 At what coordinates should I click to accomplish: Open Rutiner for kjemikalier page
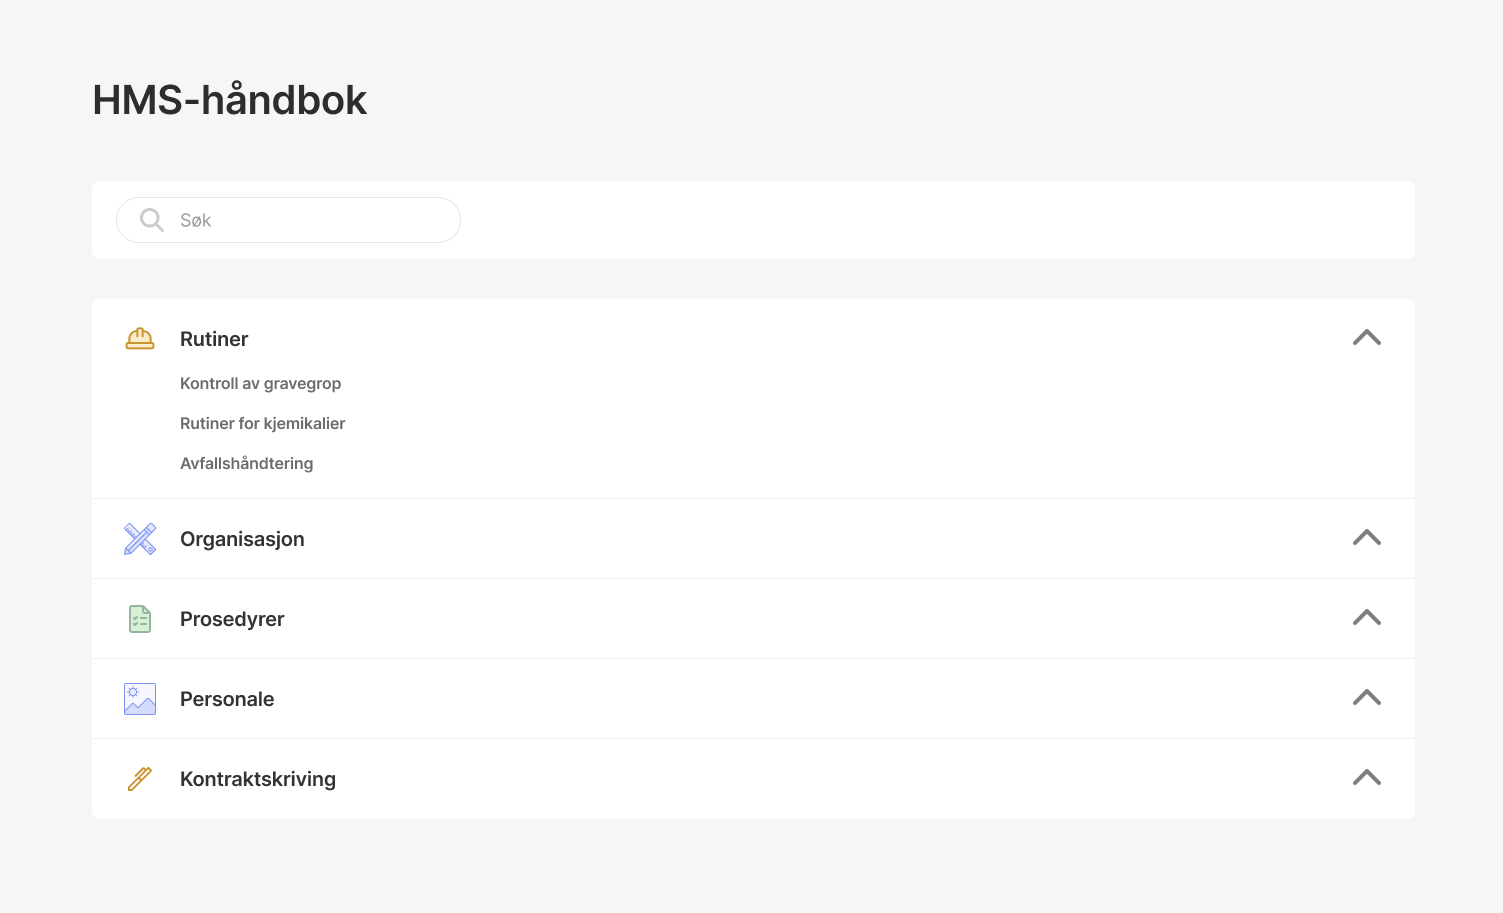coord(262,423)
